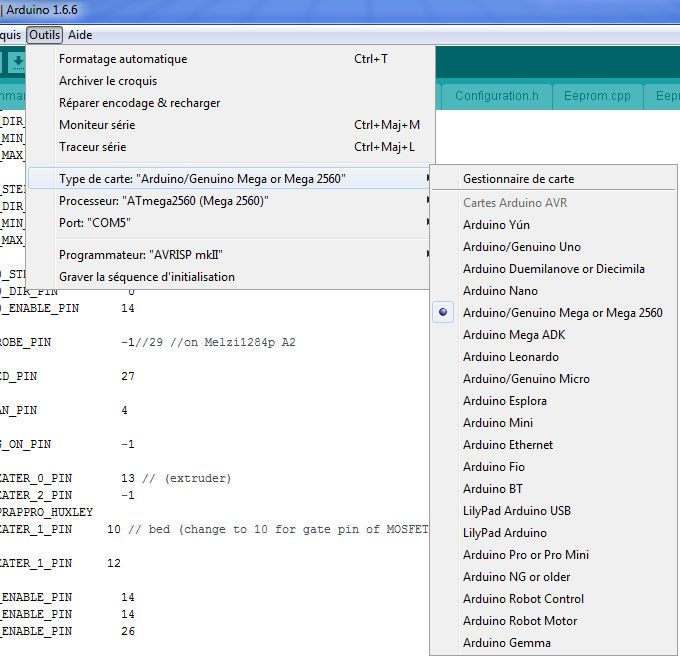
Task: Choose Archiver le croquis
Action: tap(229, 81)
